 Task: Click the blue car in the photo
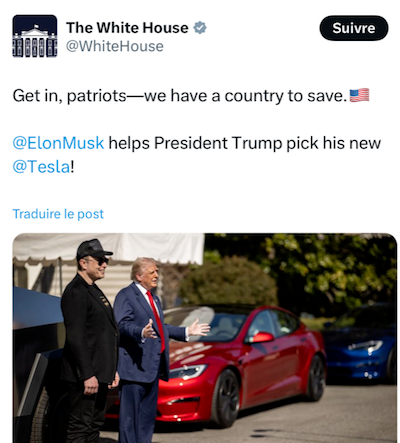tap(362, 342)
